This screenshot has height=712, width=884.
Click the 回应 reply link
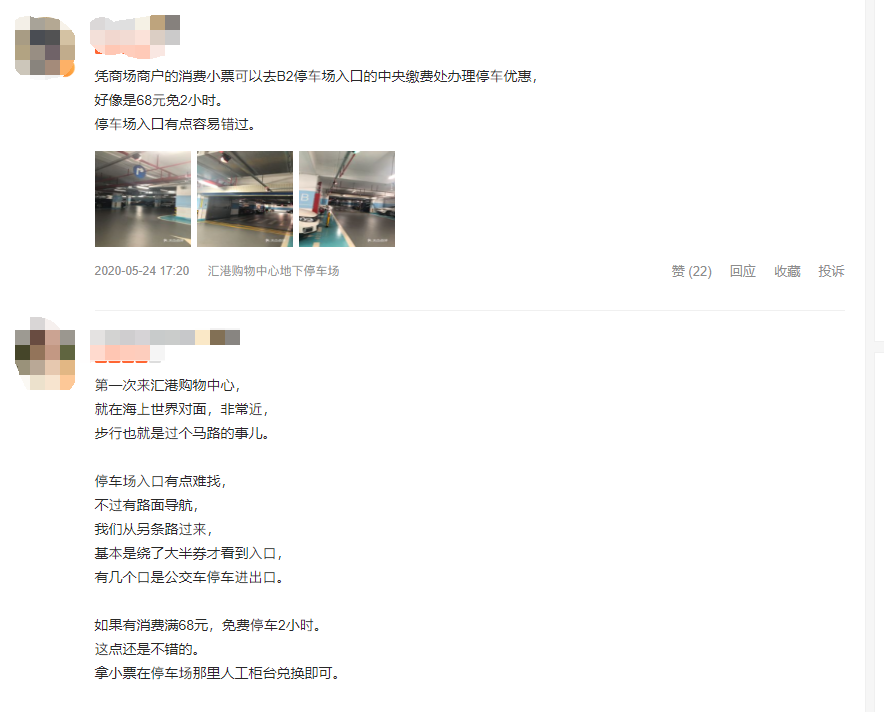[x=742, y=271]
